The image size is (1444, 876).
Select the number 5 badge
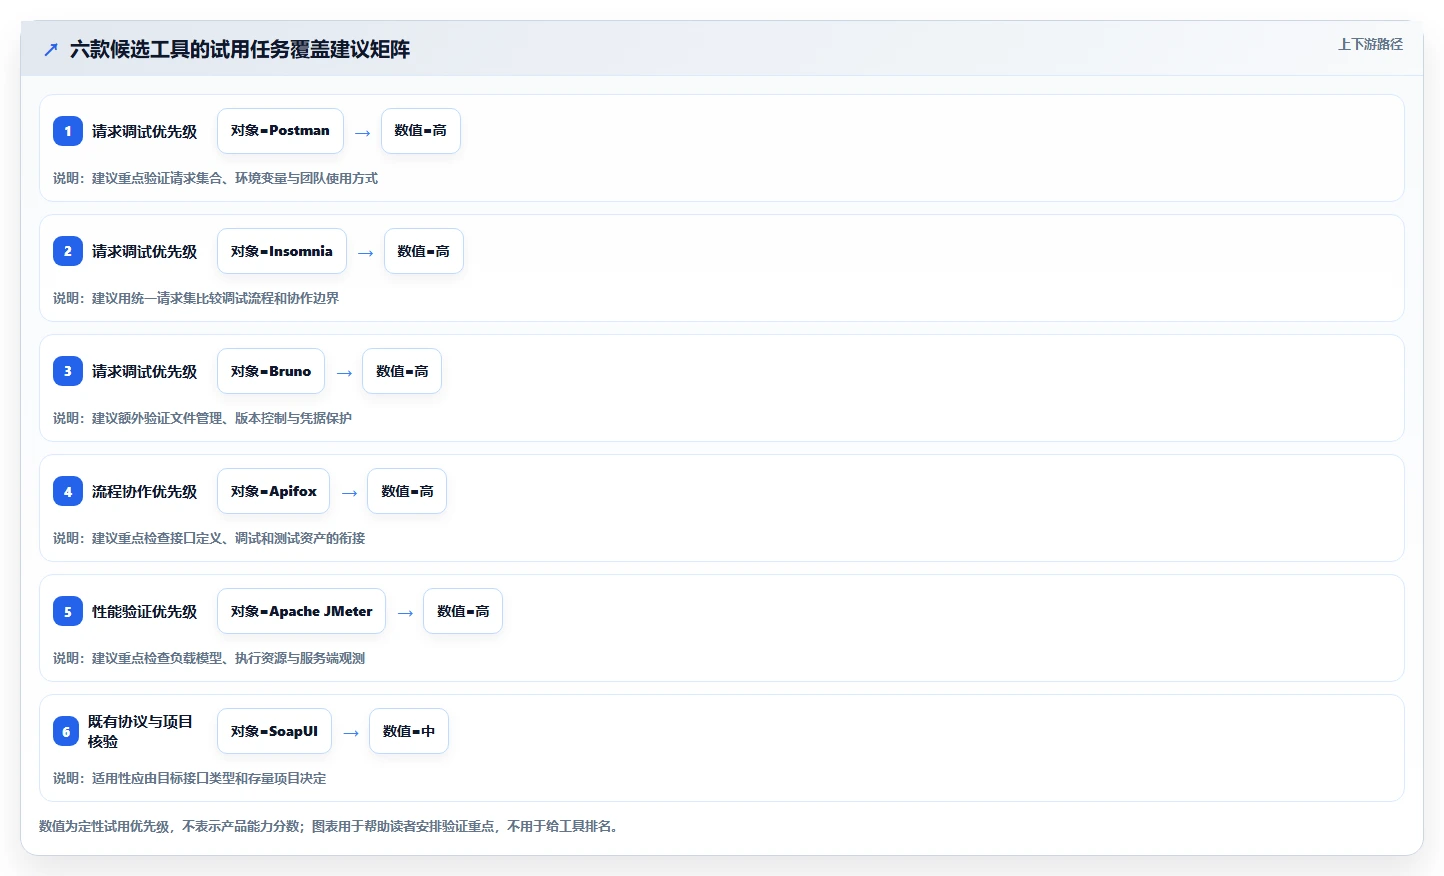click(x=68, y=611)
